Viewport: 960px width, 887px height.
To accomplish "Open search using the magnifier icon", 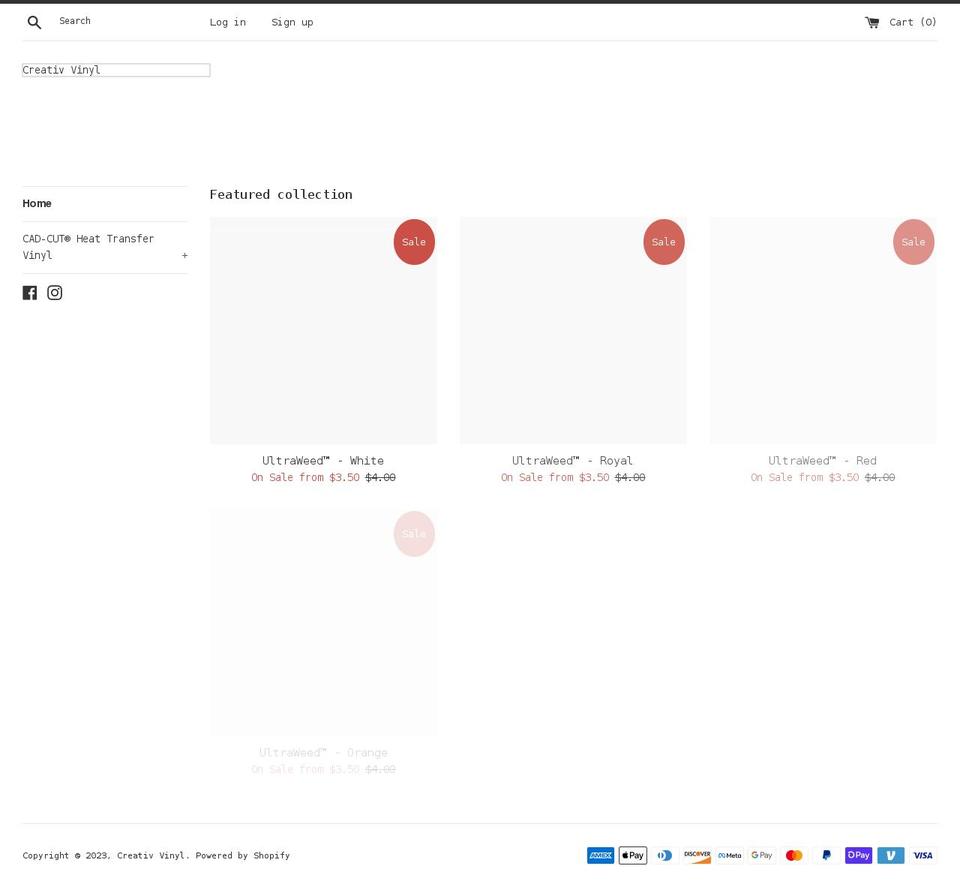I will tap(34, 21).
